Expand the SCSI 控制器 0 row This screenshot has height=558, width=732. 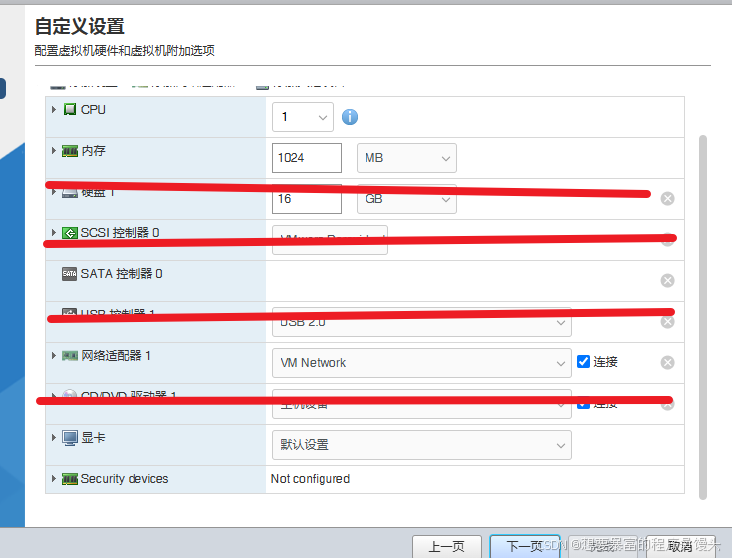tap(54, 232)
